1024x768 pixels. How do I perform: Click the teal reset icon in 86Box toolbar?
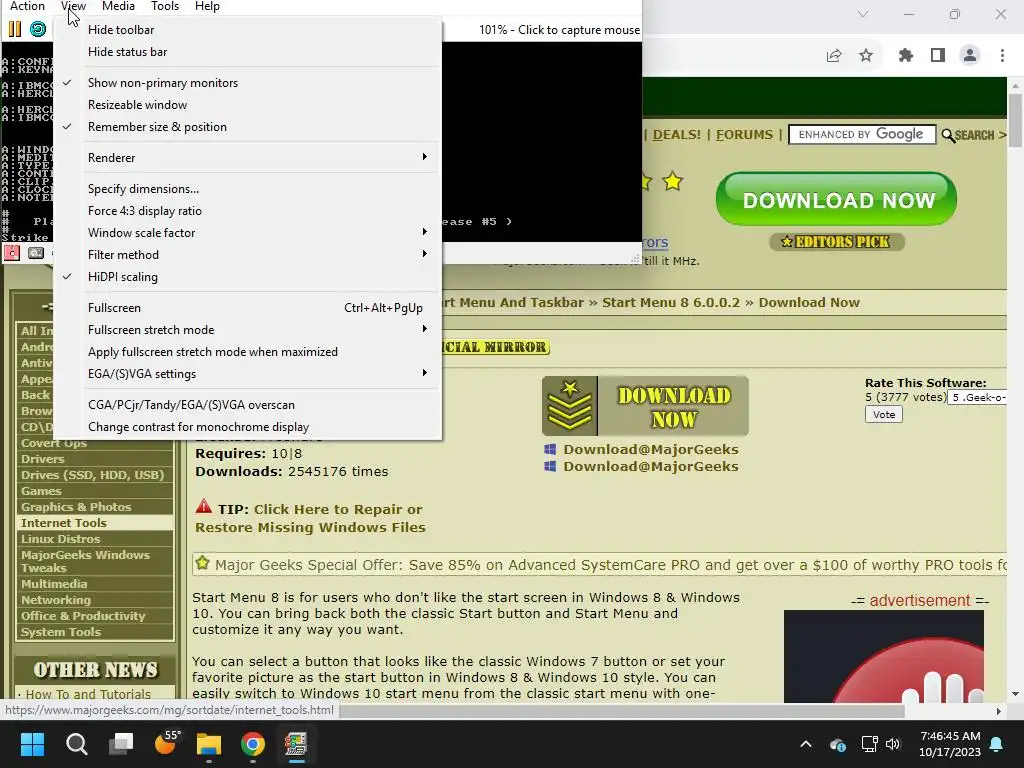38,29
